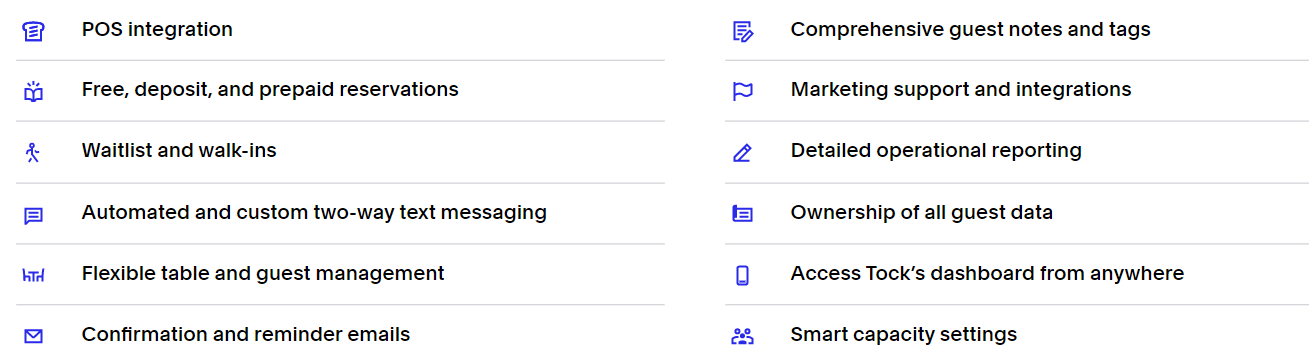Click the POS integration register icon
Viewport: 1309px width, 362px height.
[33, 31]
